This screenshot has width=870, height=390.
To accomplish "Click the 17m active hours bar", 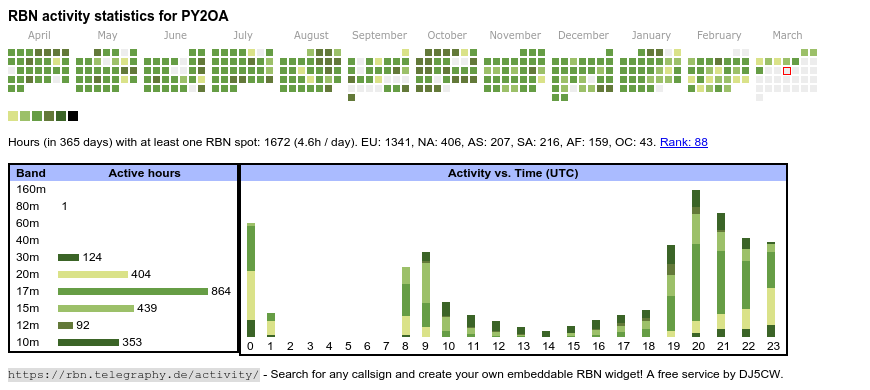I will 133,291.
